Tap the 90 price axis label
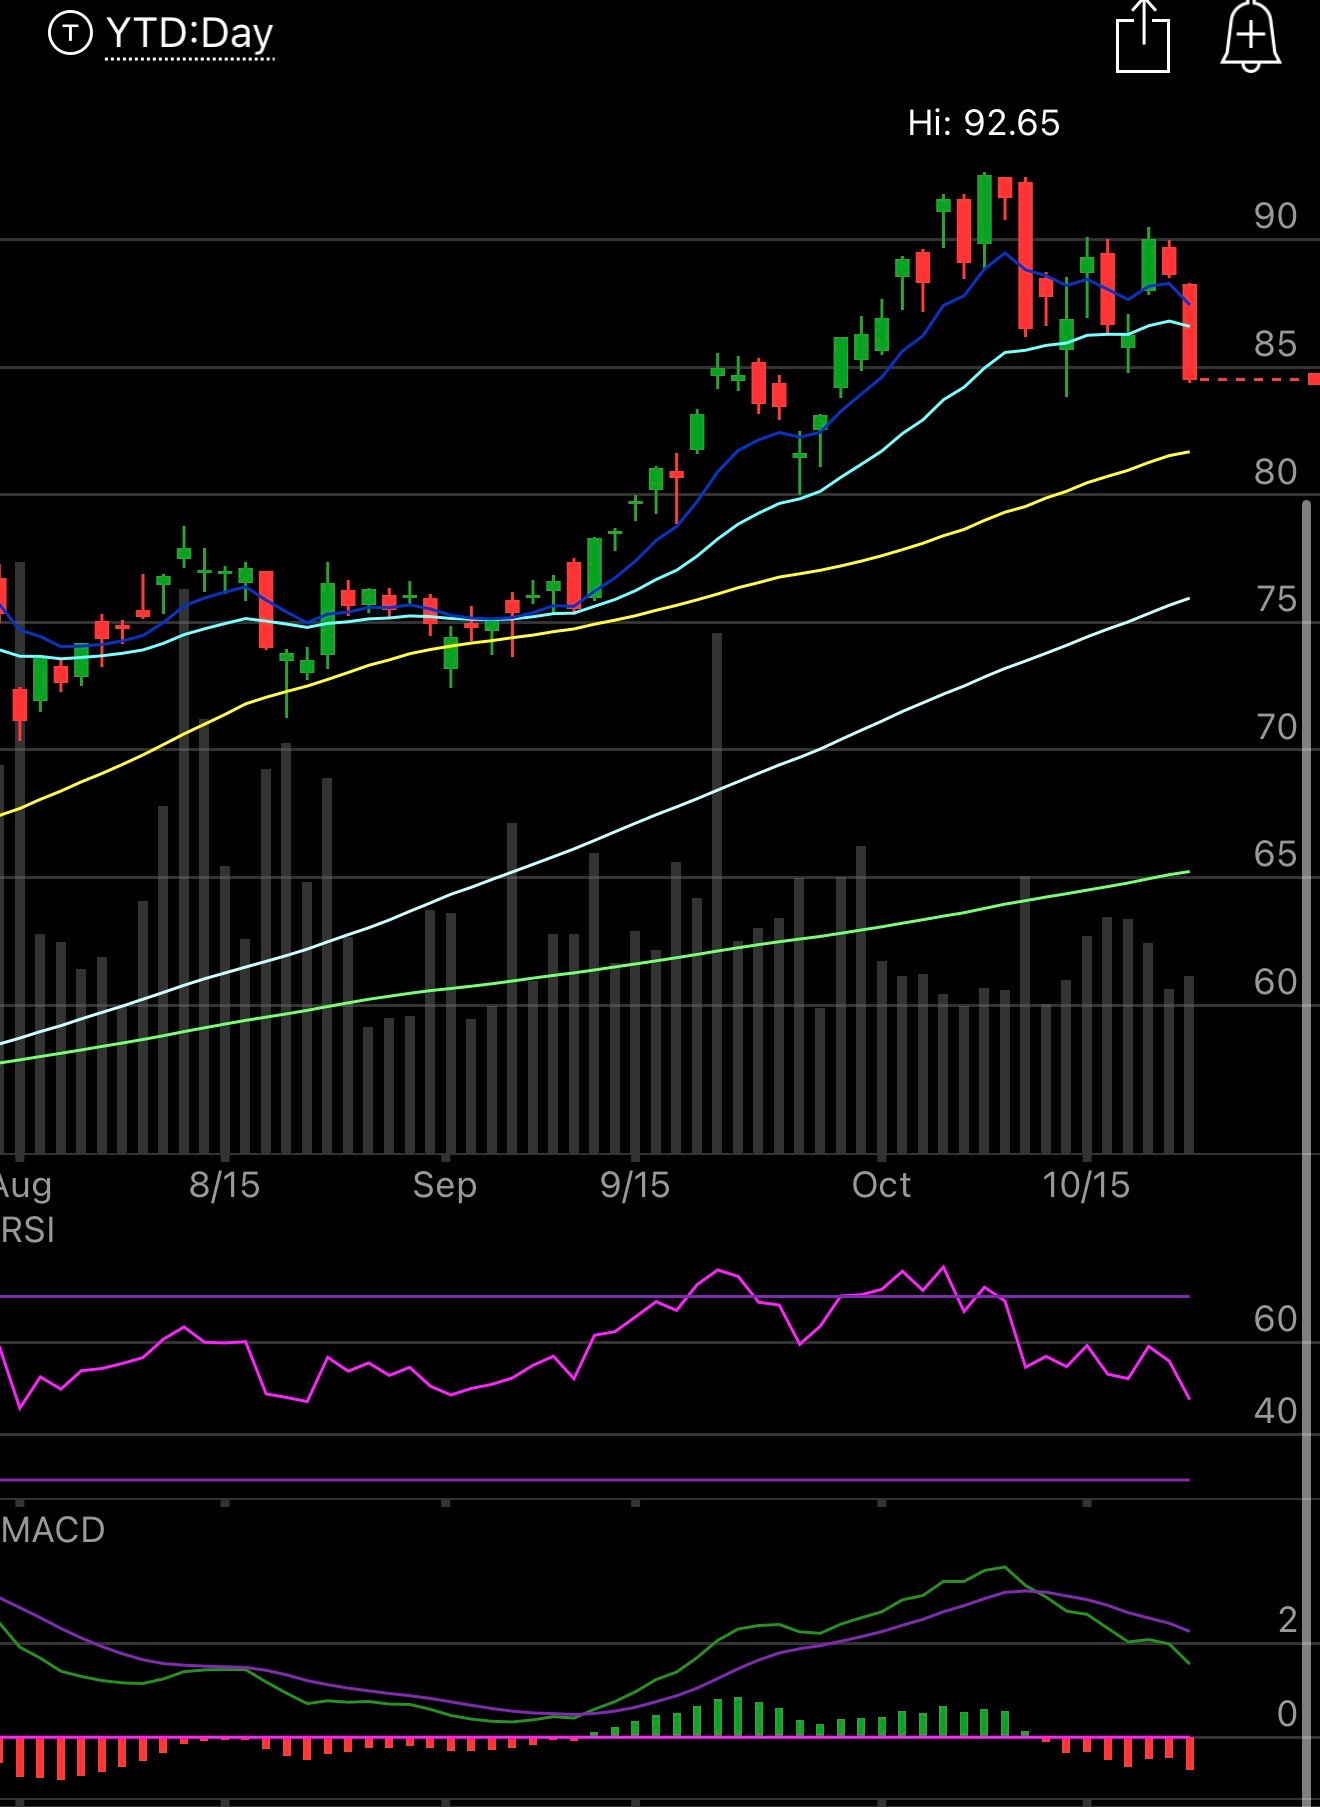This screenshot has width=1320, height=1807. (1275, 216)
